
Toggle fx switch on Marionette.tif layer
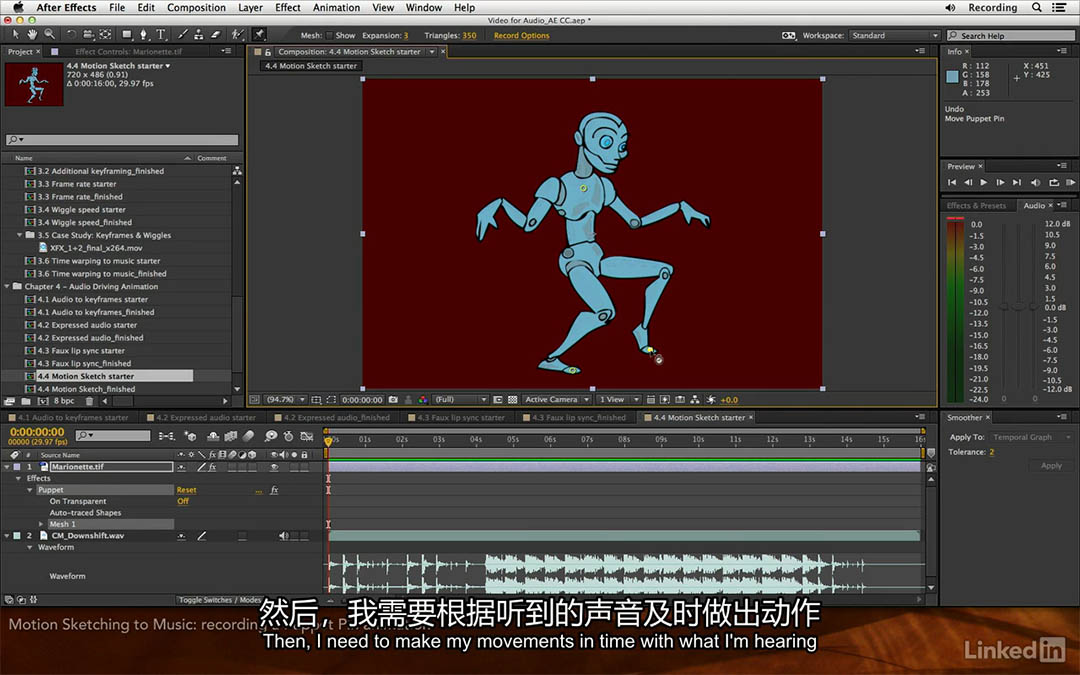click(x=213, y=467)
